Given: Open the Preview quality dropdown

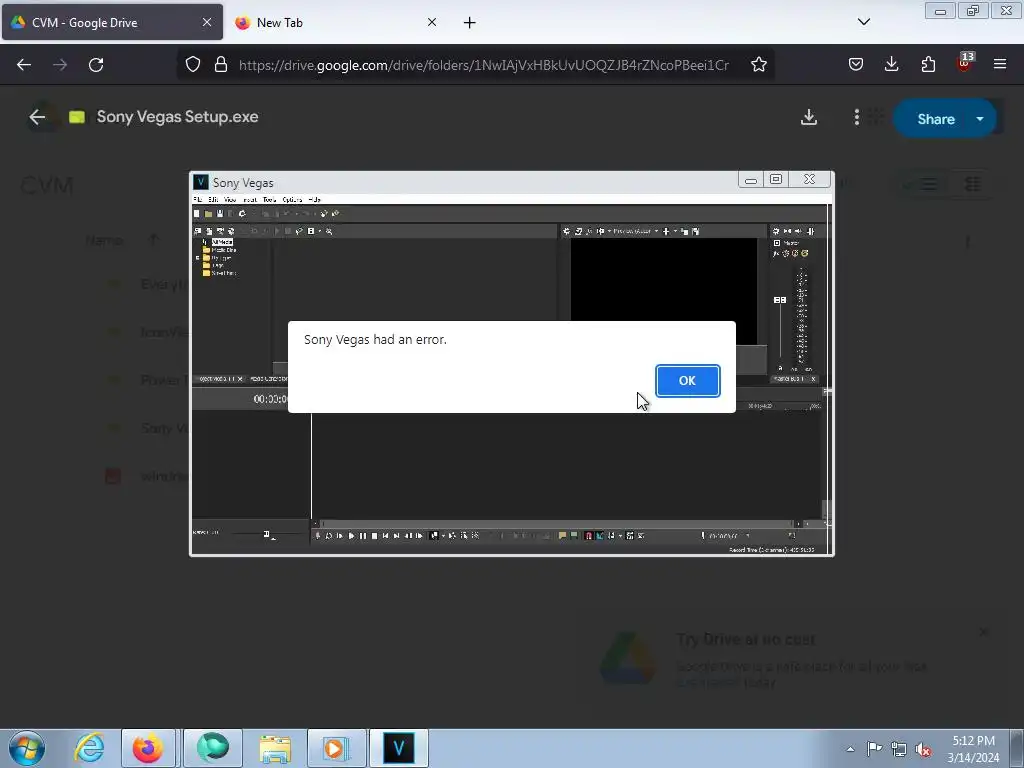Looking at the screenshot, I should 637,231.
